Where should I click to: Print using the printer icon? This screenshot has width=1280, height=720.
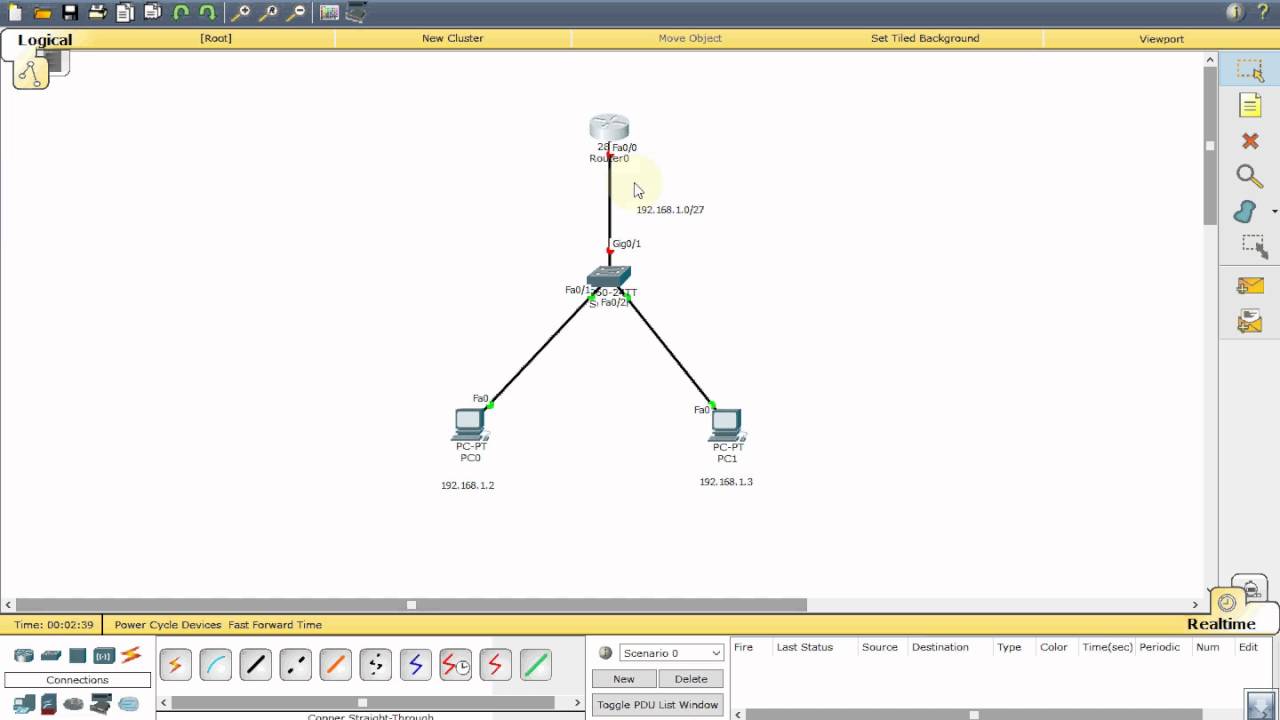tap(97, 12)
